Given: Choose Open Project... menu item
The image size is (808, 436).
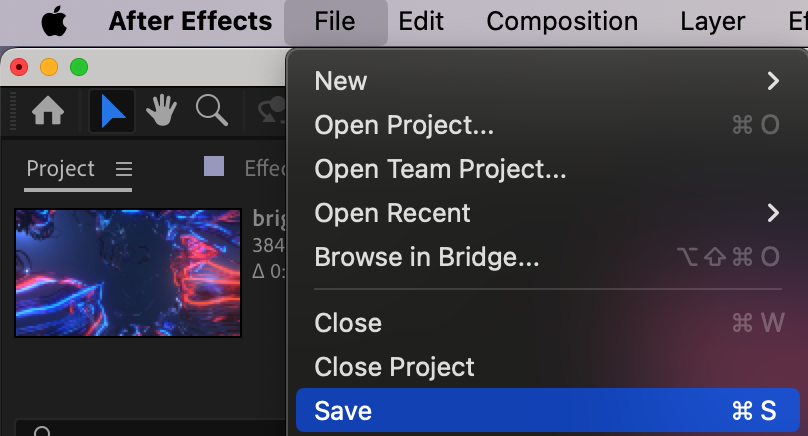Looking at the screenshot, I should click(x=404, y=125).
